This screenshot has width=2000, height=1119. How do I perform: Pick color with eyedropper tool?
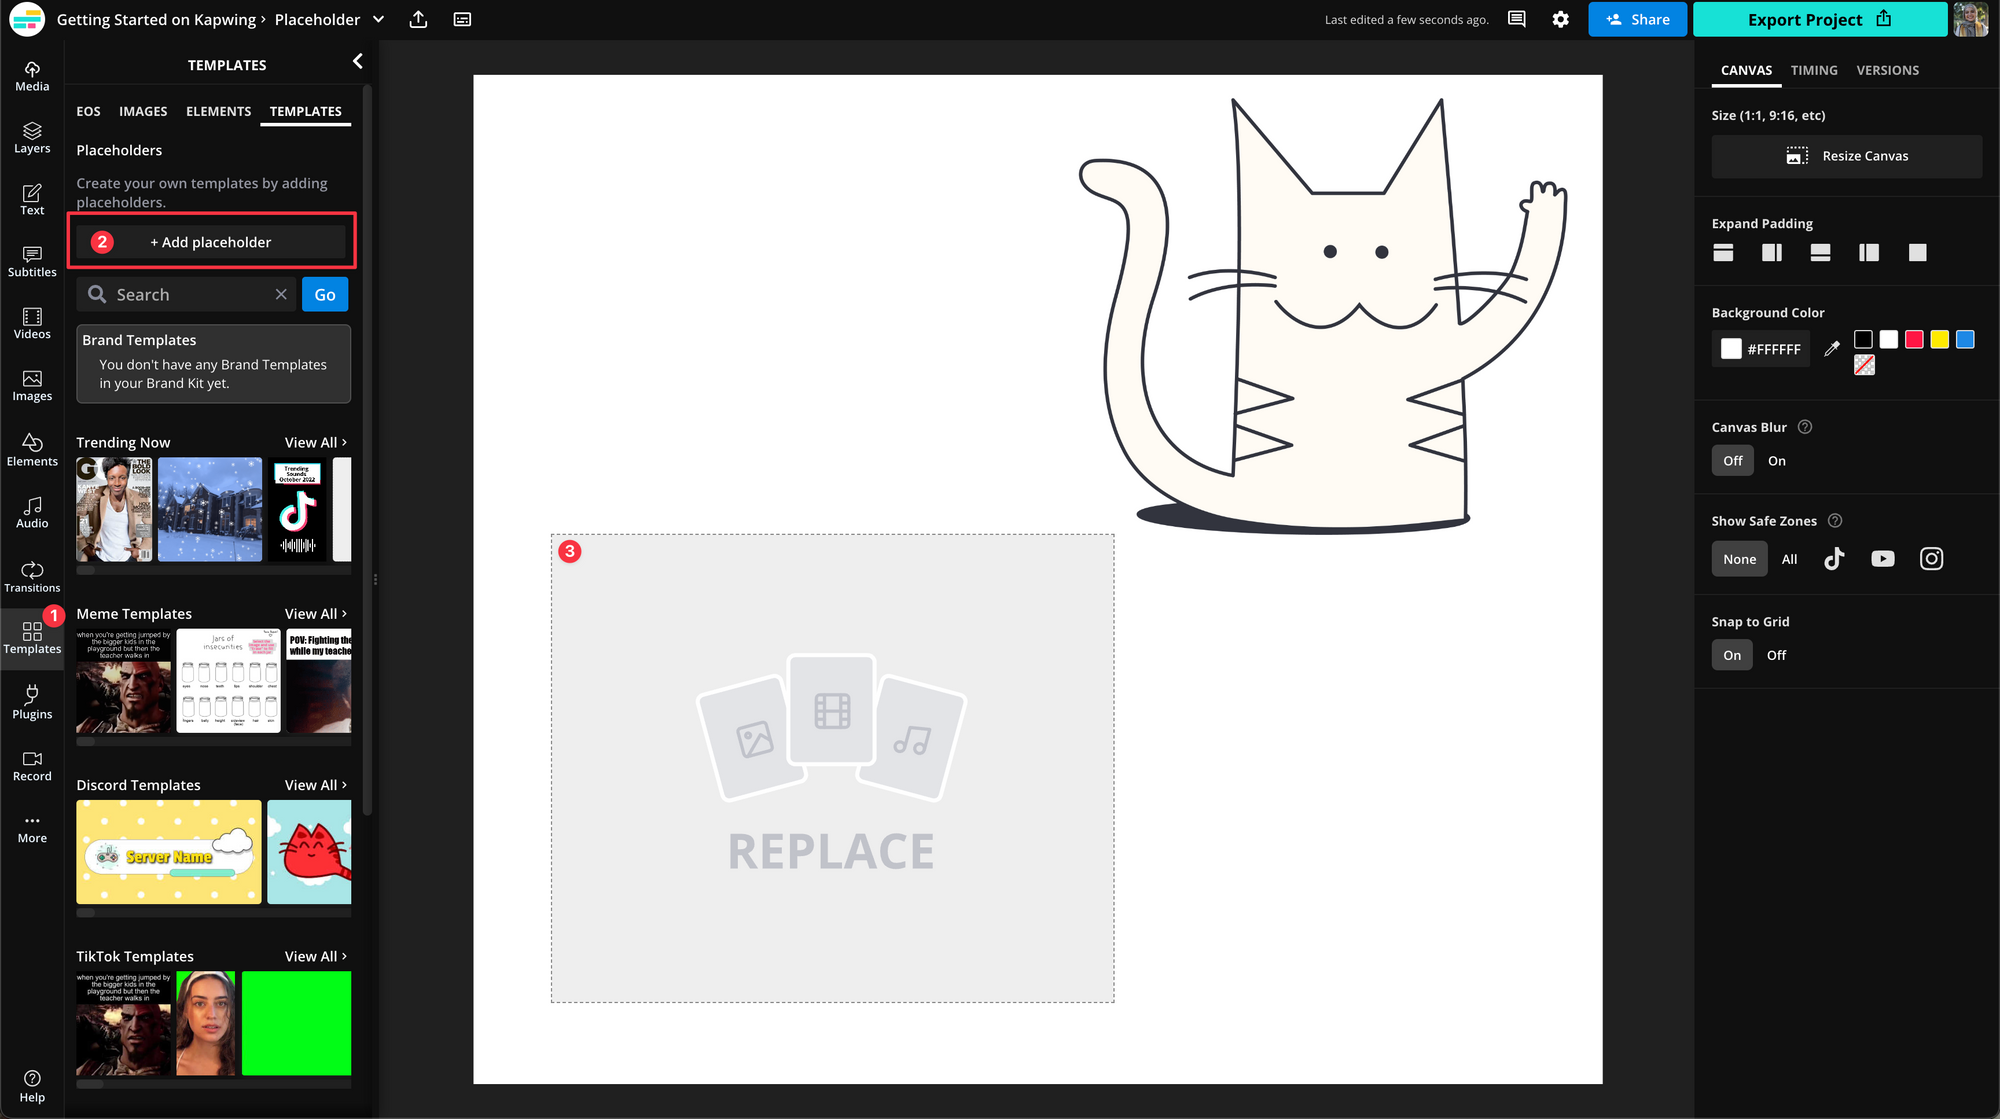click(1832, 349)
